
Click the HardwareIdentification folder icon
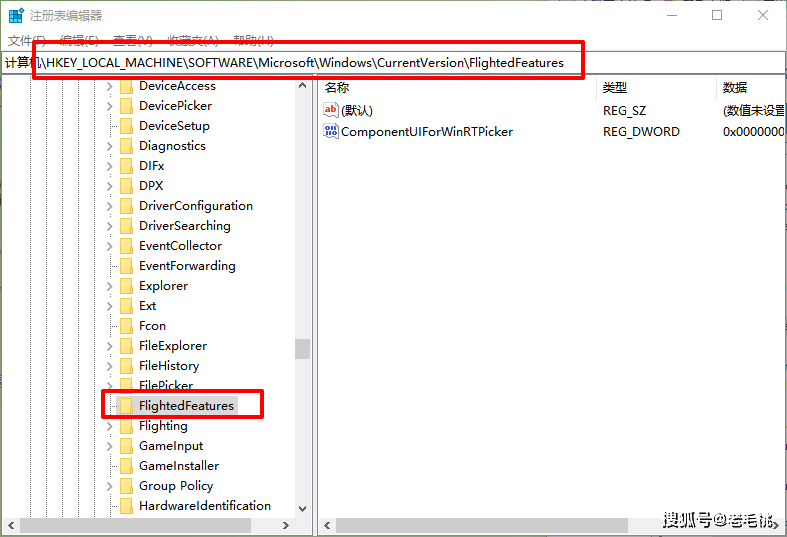pyautogui.click(x=126, y=506)
